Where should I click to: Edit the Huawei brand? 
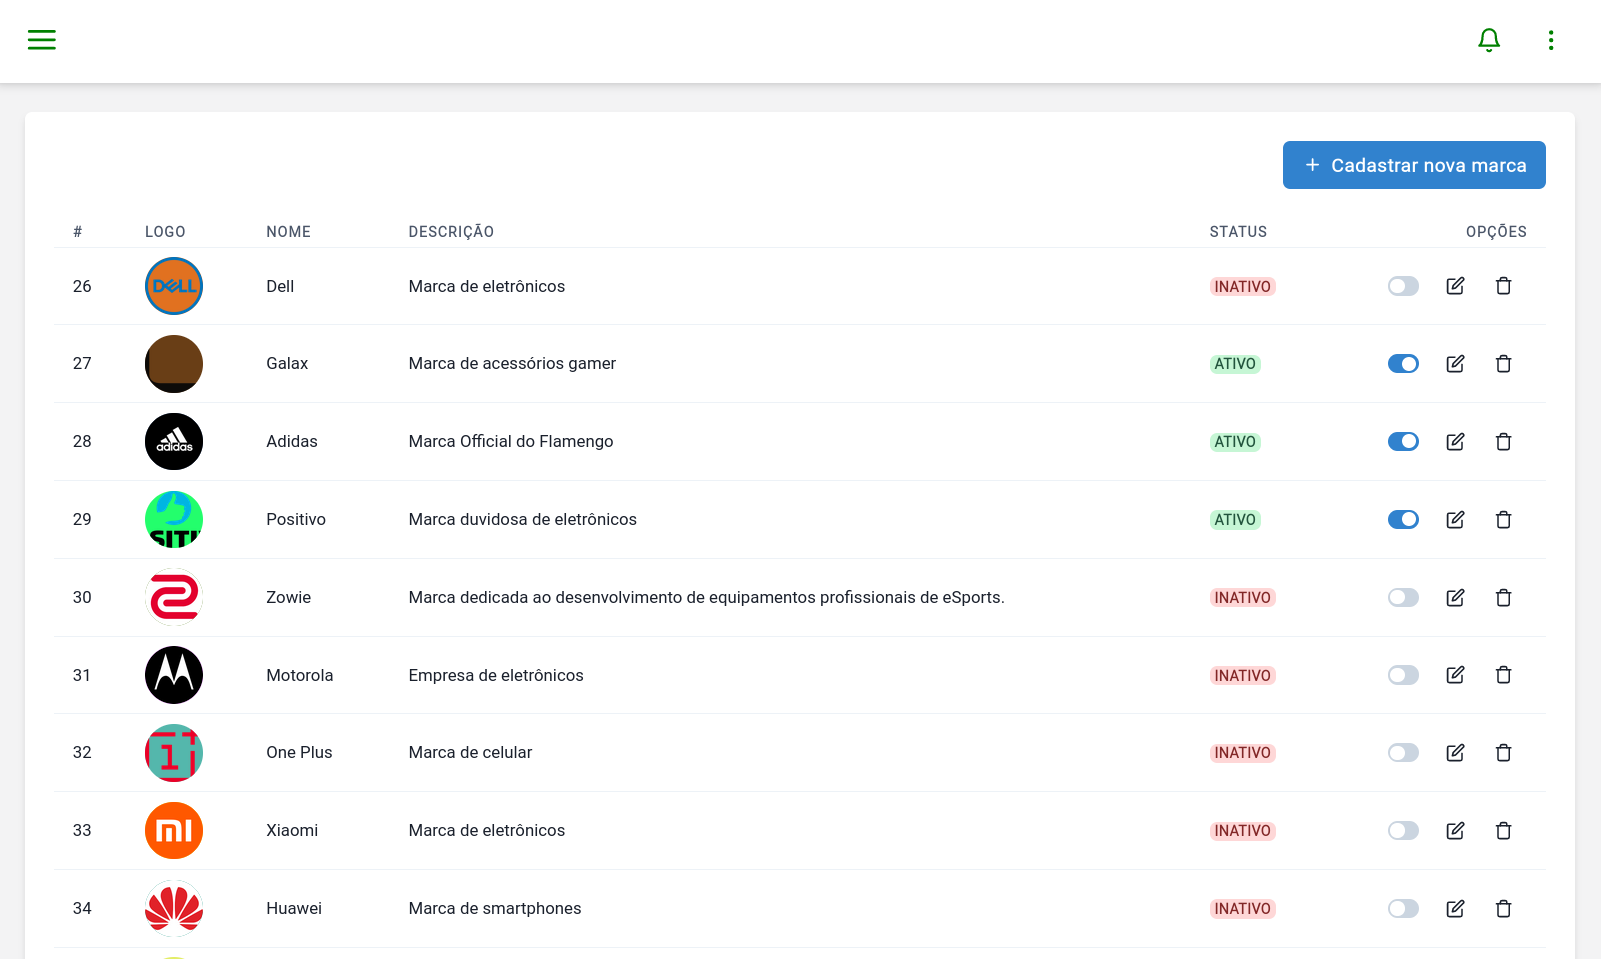click(x=1455, y=909)
